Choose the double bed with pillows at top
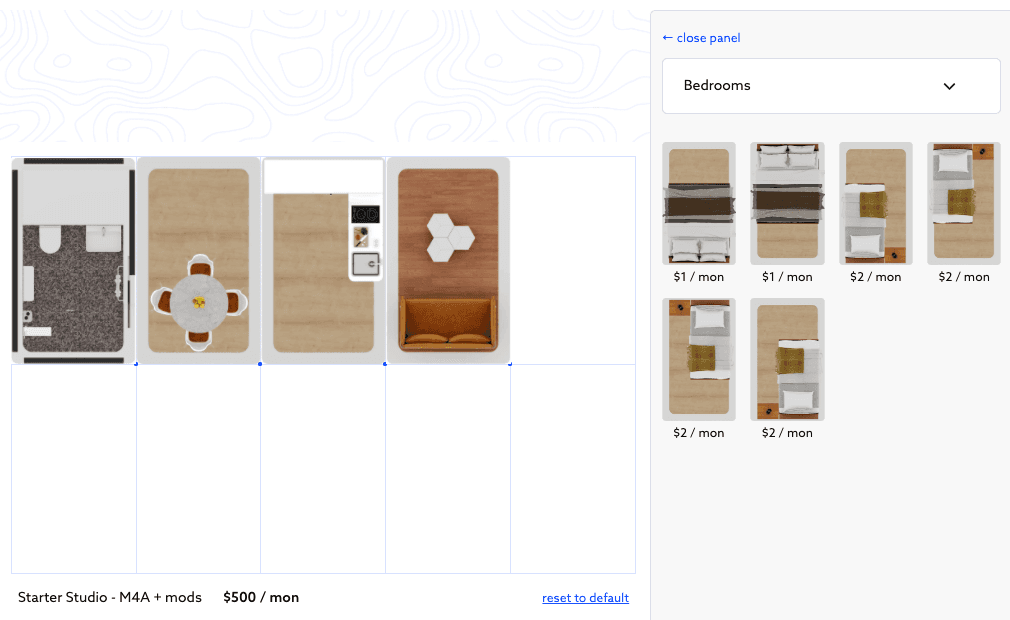 pos(787,203)
